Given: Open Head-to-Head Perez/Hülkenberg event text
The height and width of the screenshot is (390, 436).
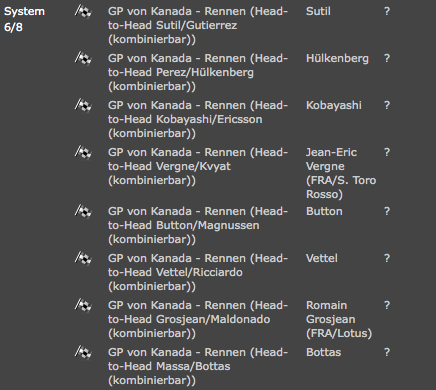Looking at the screenshot, I should coord(198,72).
